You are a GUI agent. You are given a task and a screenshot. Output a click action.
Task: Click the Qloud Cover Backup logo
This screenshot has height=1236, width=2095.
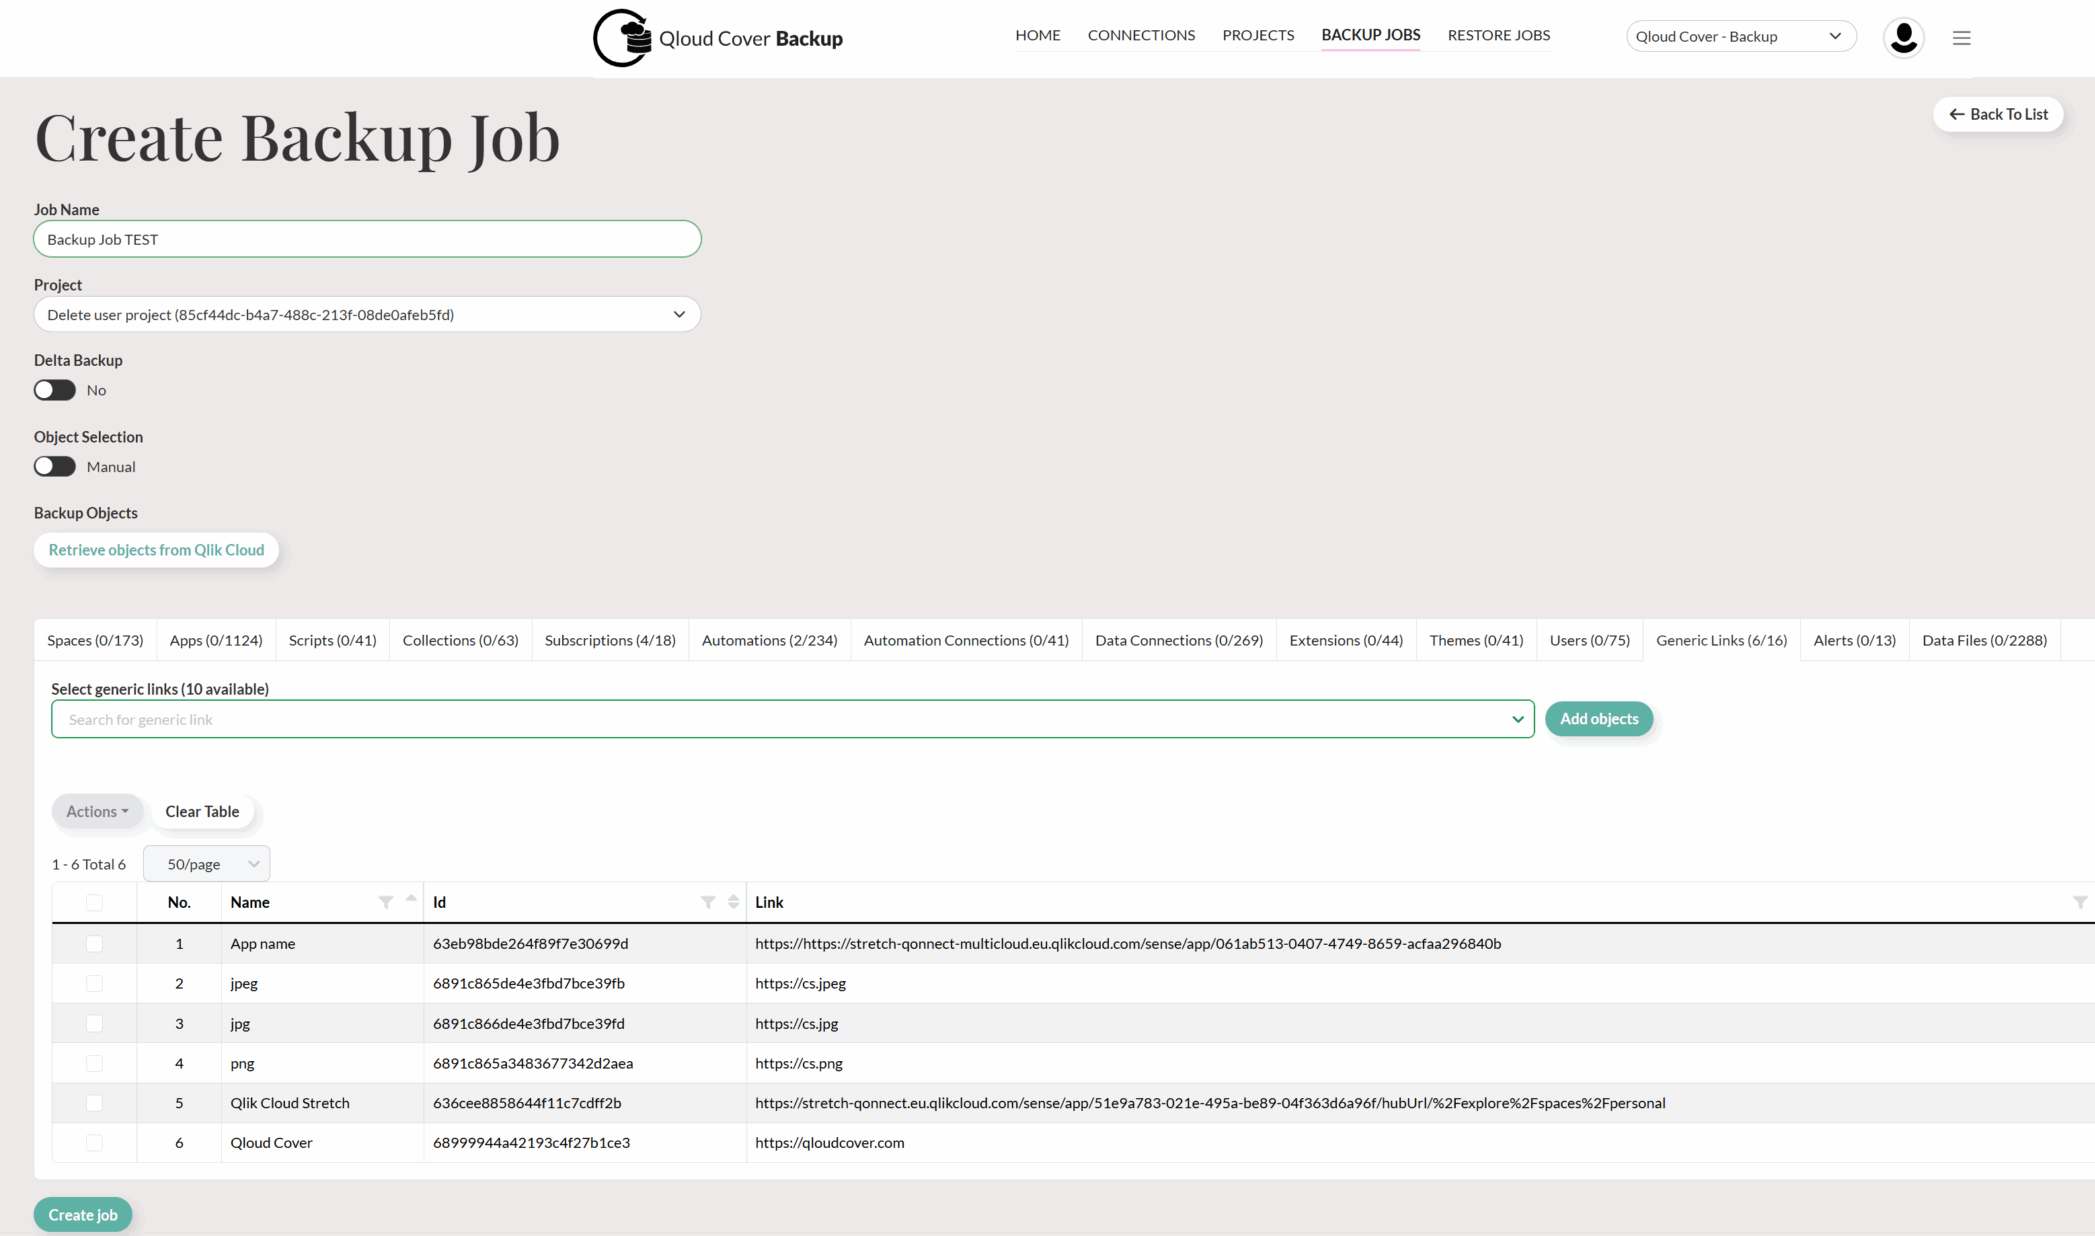tap(717, 38)
